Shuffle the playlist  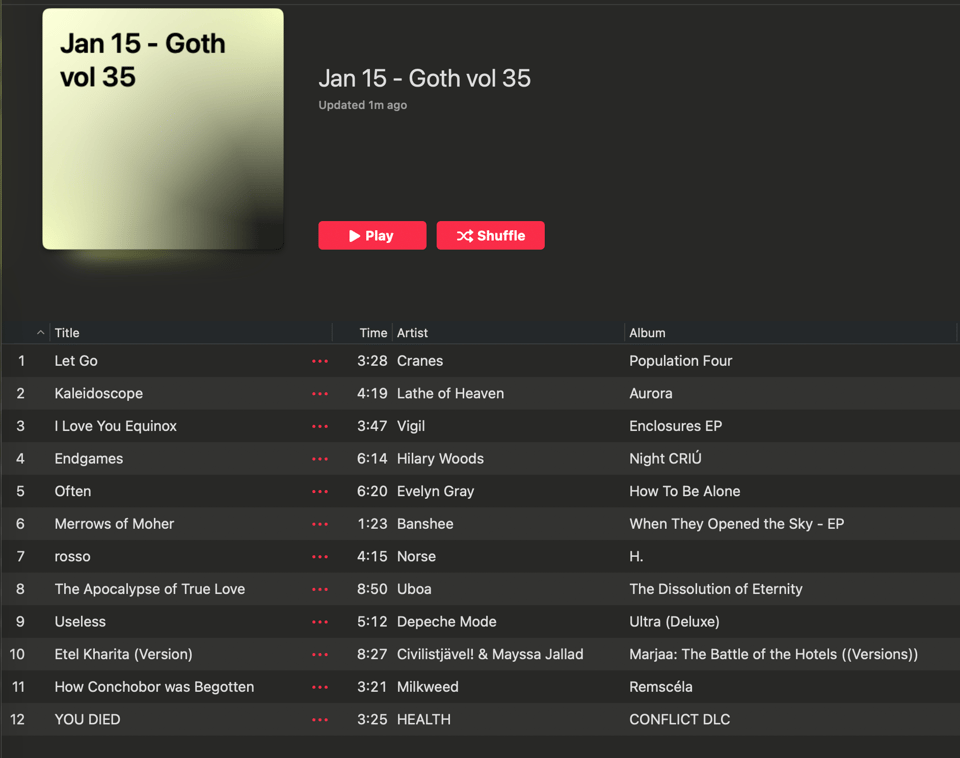click(x=490, y=236)
